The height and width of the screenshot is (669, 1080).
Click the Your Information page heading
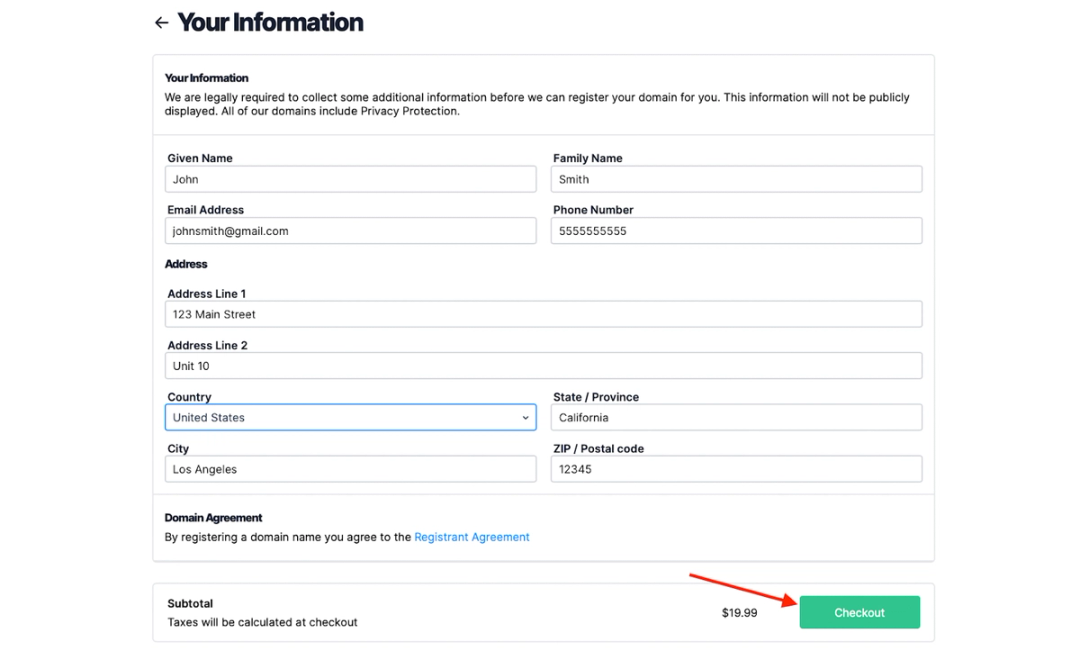pyautogui.click(x=270, y=22)
